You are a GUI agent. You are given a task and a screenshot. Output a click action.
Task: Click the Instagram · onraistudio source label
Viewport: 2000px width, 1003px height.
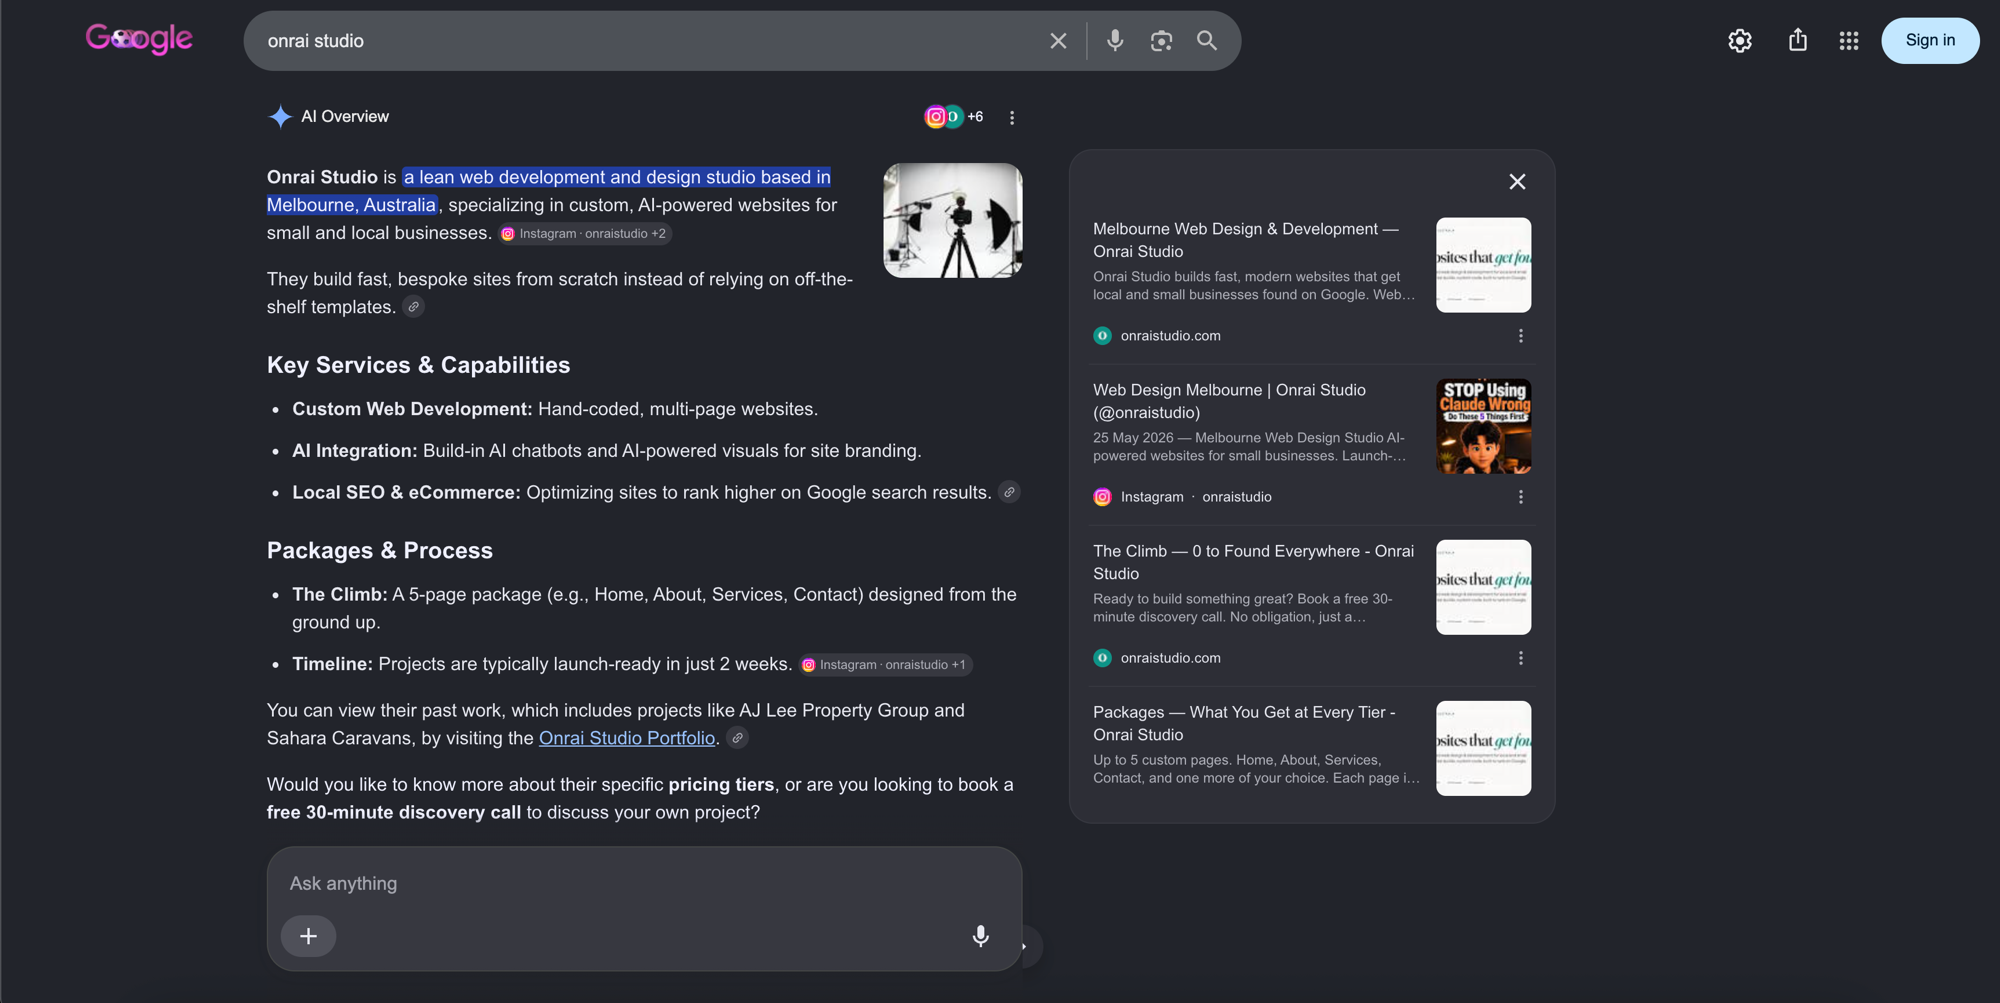(x=1196, y=497)
